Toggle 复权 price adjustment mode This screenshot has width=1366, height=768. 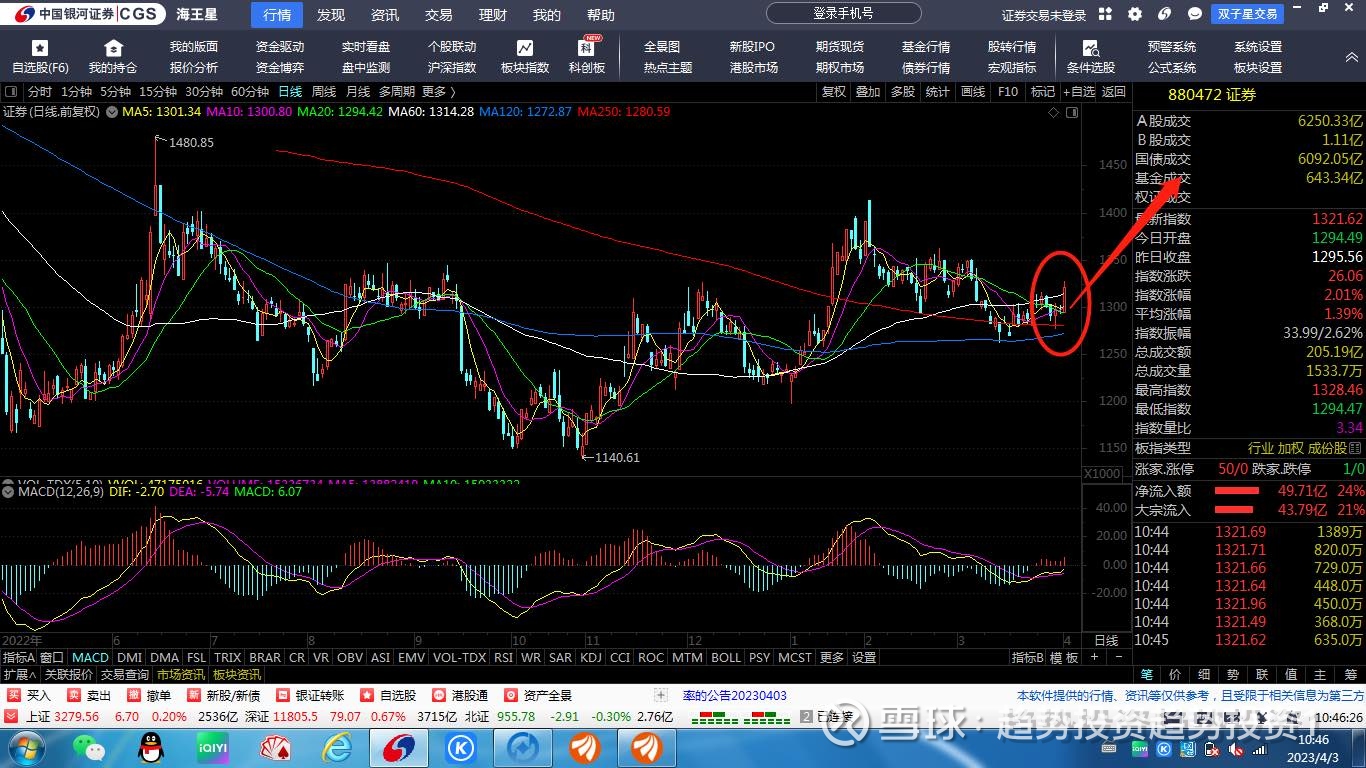tap(834, 91)
